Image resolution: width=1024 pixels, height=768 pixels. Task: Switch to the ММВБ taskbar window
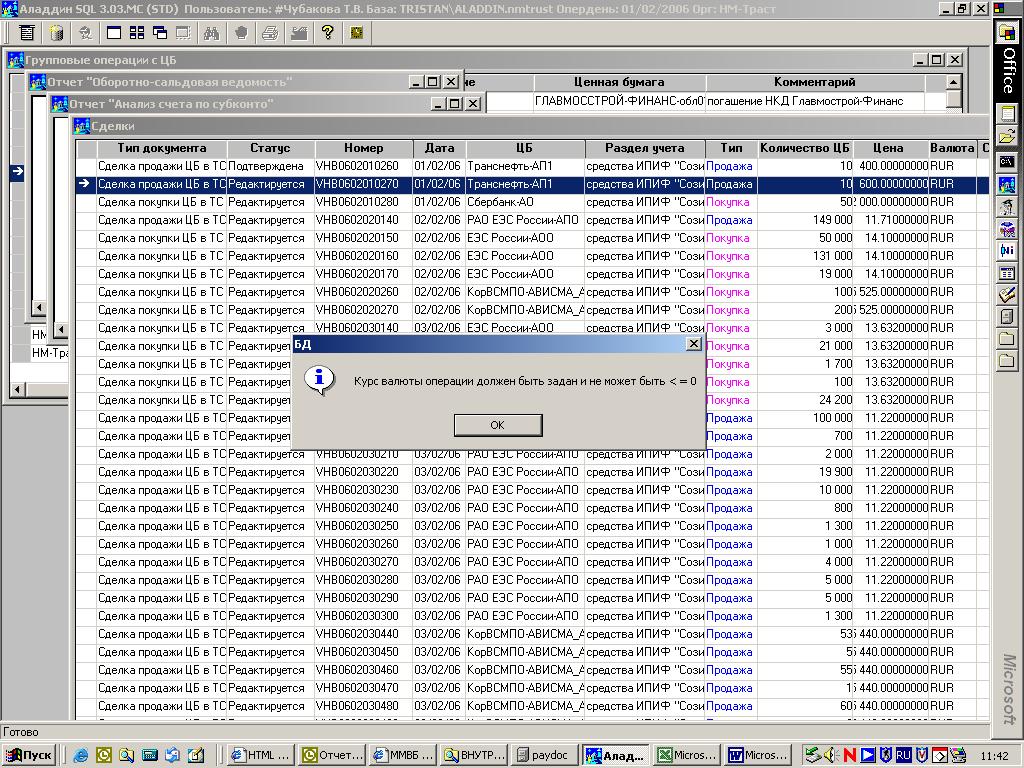point(404,755)
